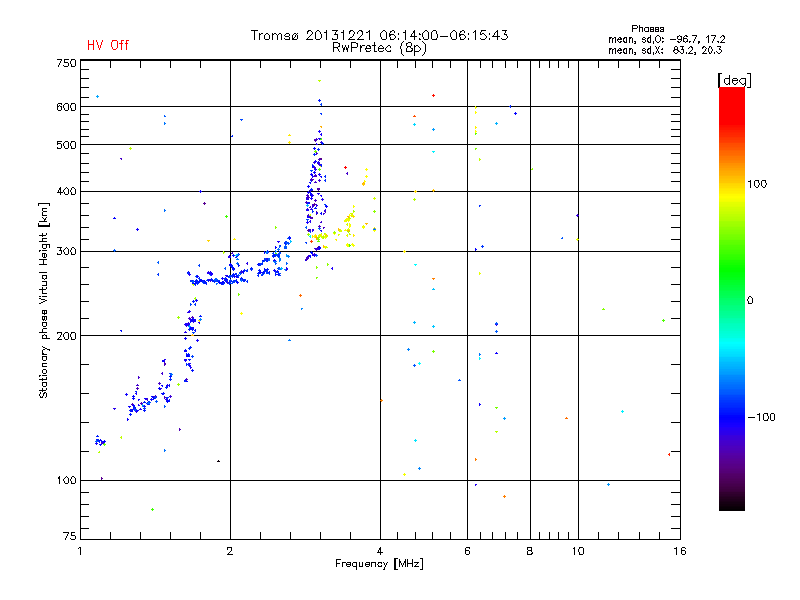Screen dimensions: 800x600
Task: Click the red 'HV Off' status text
Action: [108, 45]
